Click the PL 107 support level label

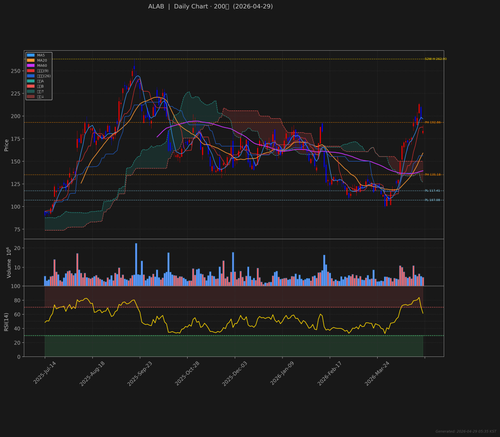coord(432,200)
